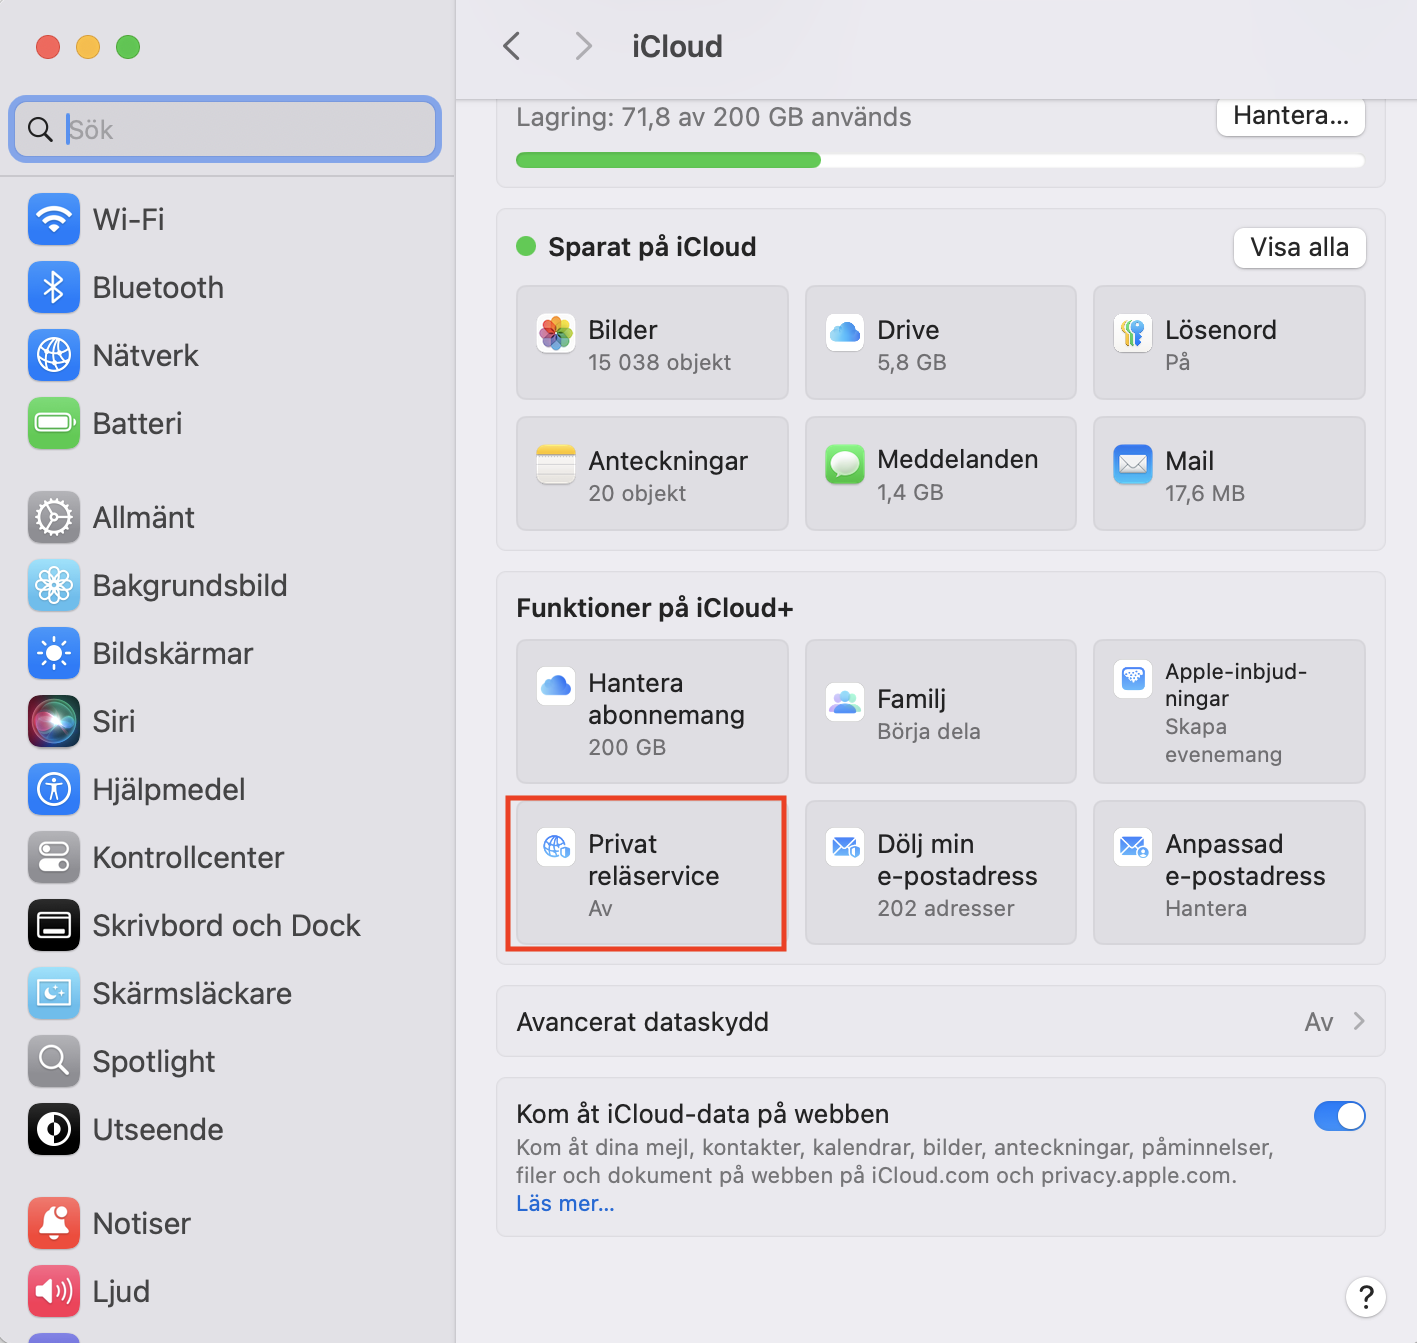Click the Hantera... storage button
This screenshot has width=1417, height=1343.
(1291, 116)
